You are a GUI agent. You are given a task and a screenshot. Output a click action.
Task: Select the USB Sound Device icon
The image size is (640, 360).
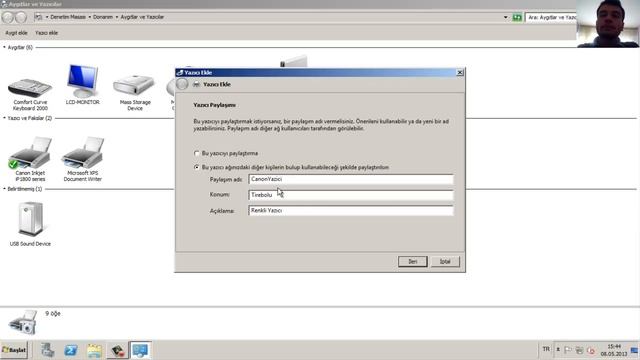click(x=30, y=224)
